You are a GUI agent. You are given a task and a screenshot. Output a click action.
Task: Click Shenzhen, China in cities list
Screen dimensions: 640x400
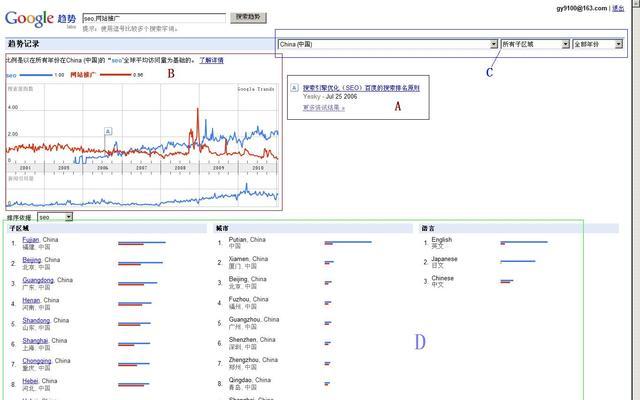tap(252, 340)
